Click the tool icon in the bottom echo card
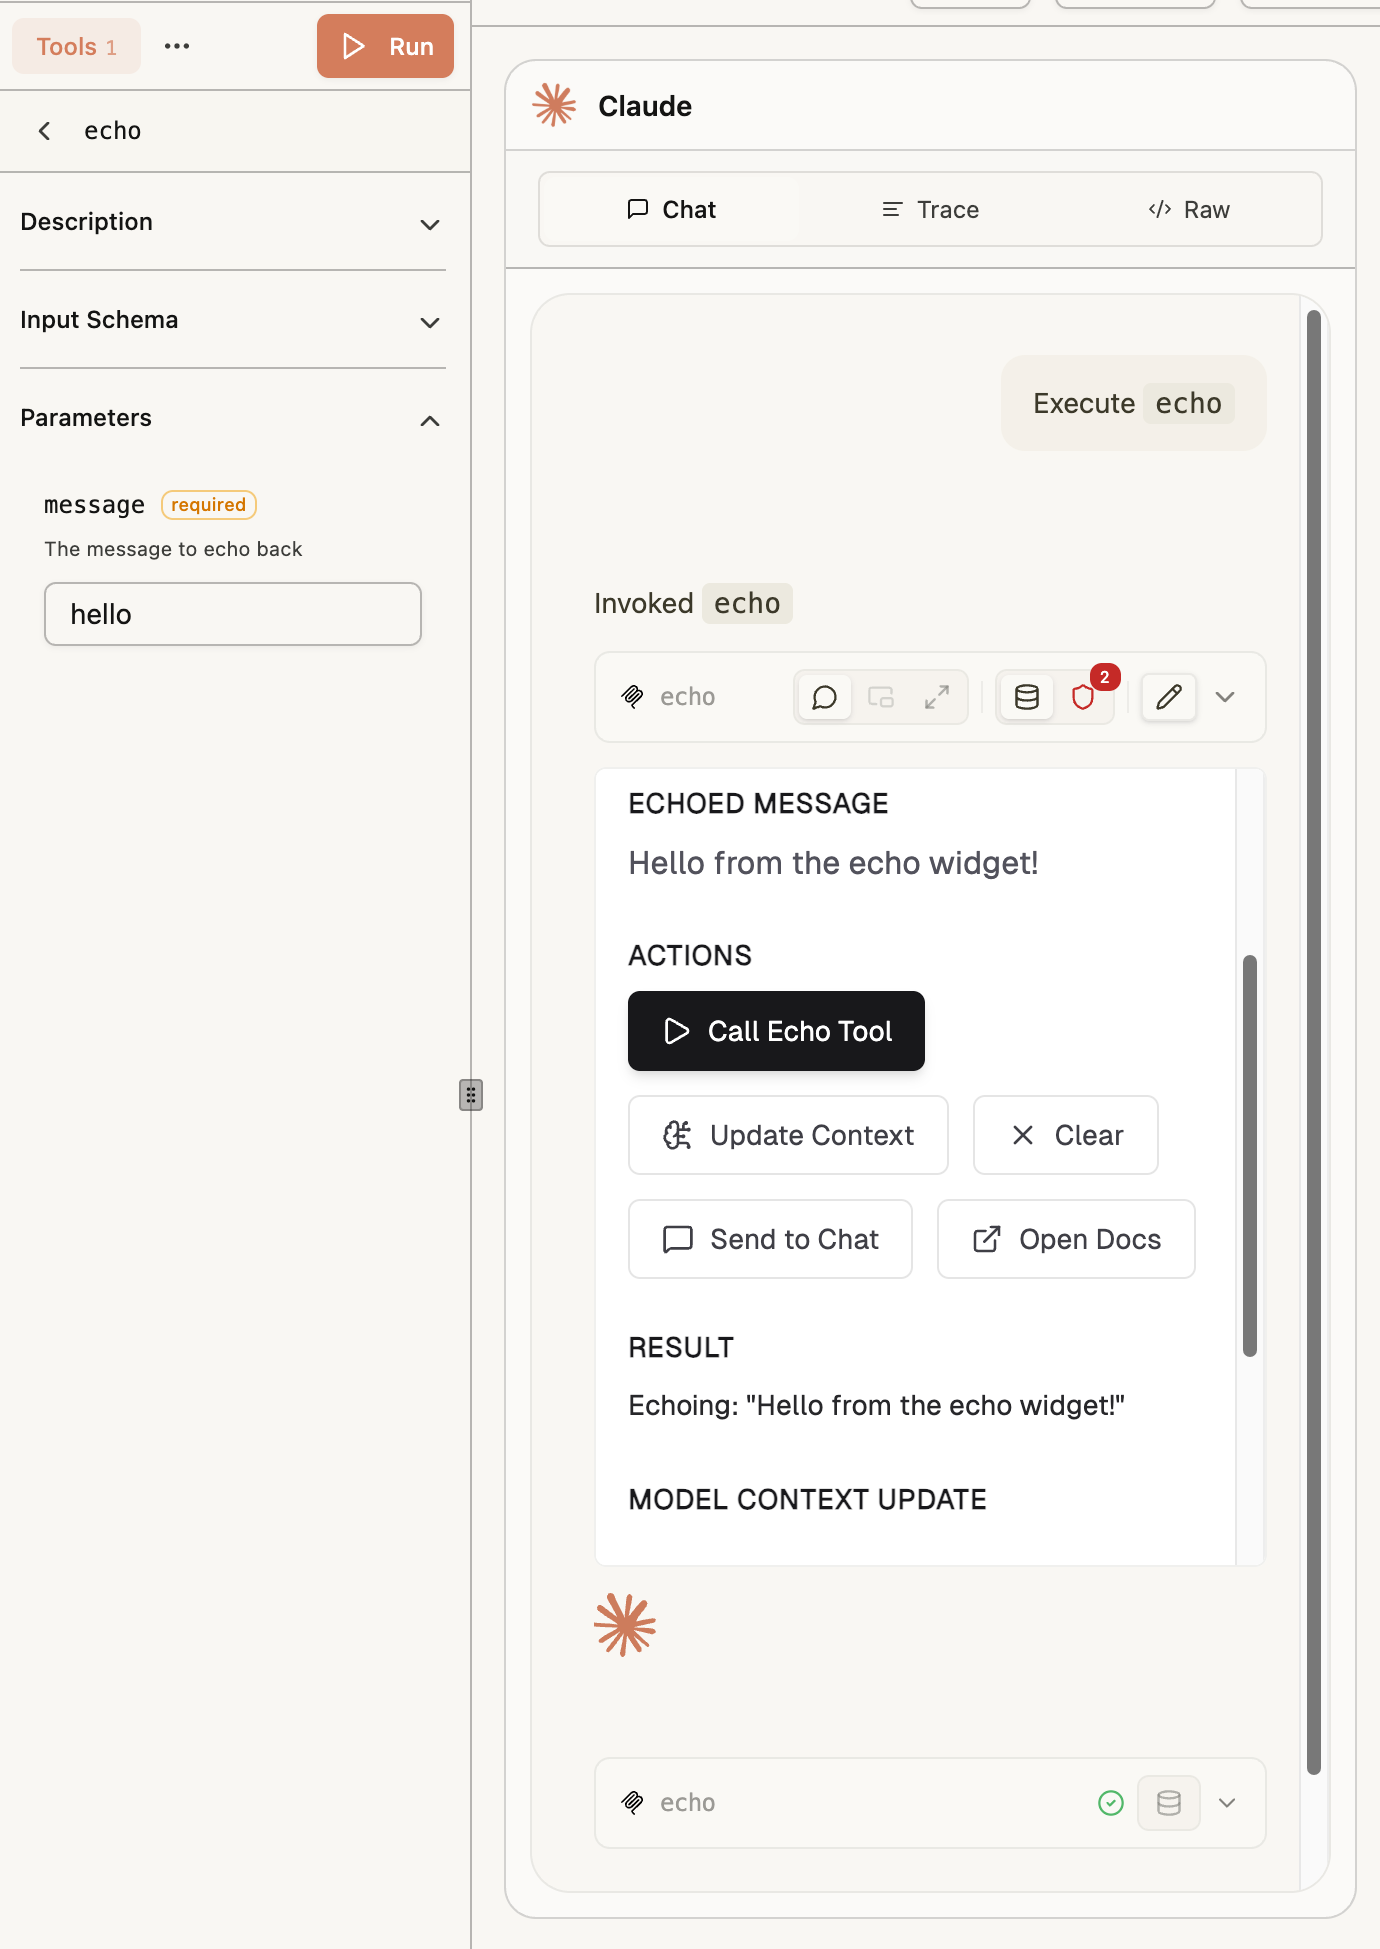This screenshot has width=1380, height=1949. click(633, 1803)
